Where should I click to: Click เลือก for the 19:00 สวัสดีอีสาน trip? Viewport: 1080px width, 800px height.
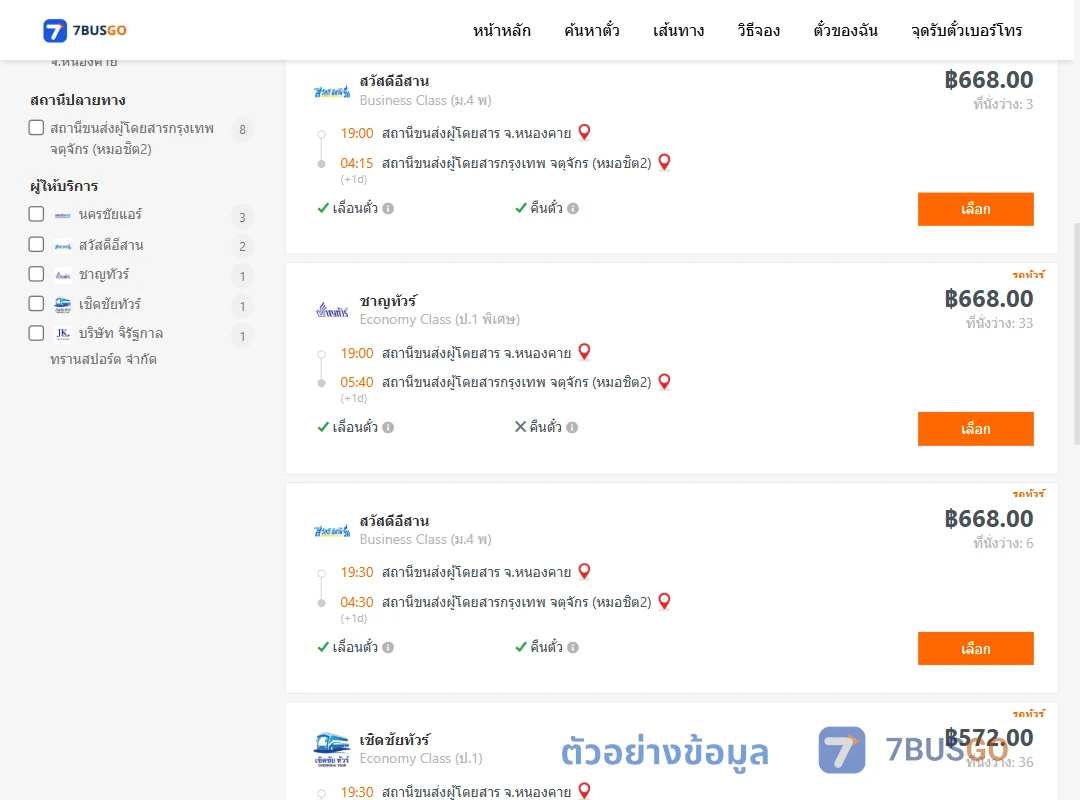pos(975,209)
